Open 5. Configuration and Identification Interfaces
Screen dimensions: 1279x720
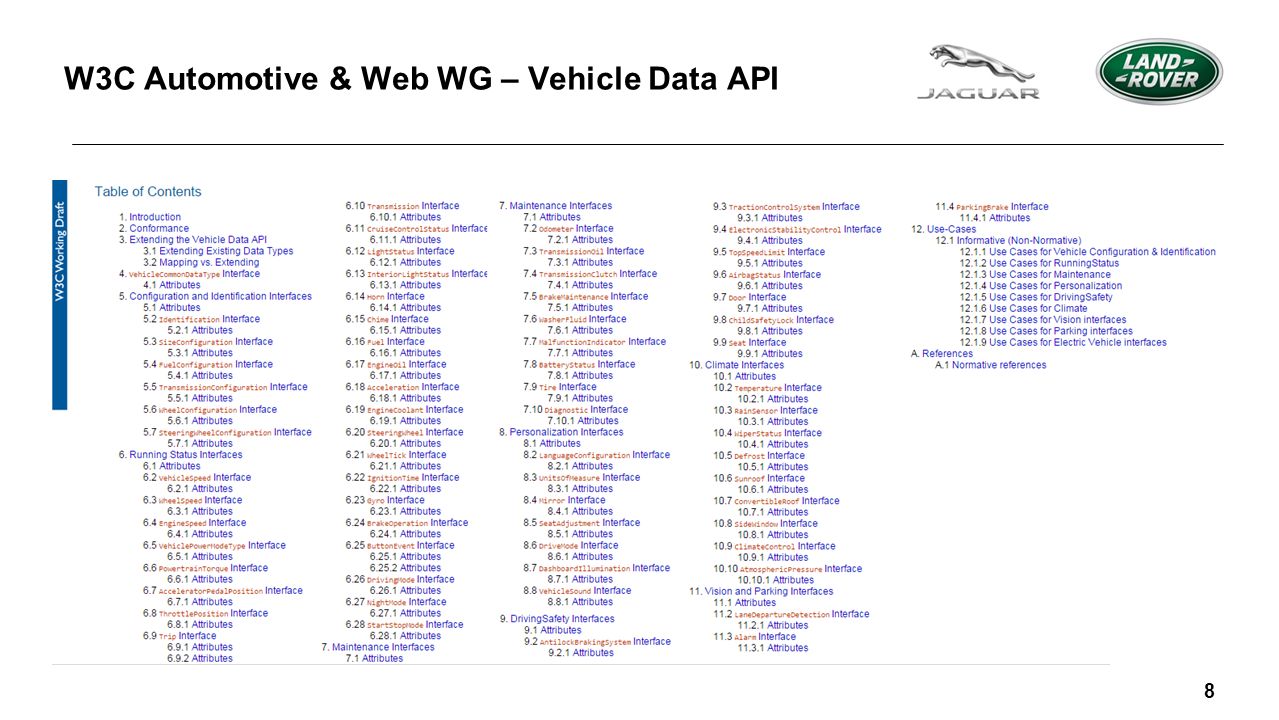[215, 296]
